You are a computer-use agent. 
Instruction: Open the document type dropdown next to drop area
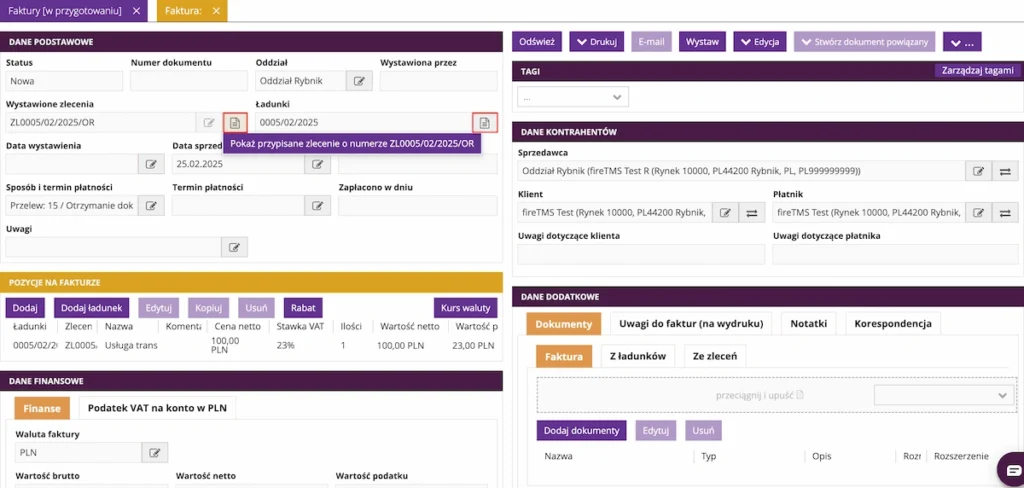click(x=944, y=395)
